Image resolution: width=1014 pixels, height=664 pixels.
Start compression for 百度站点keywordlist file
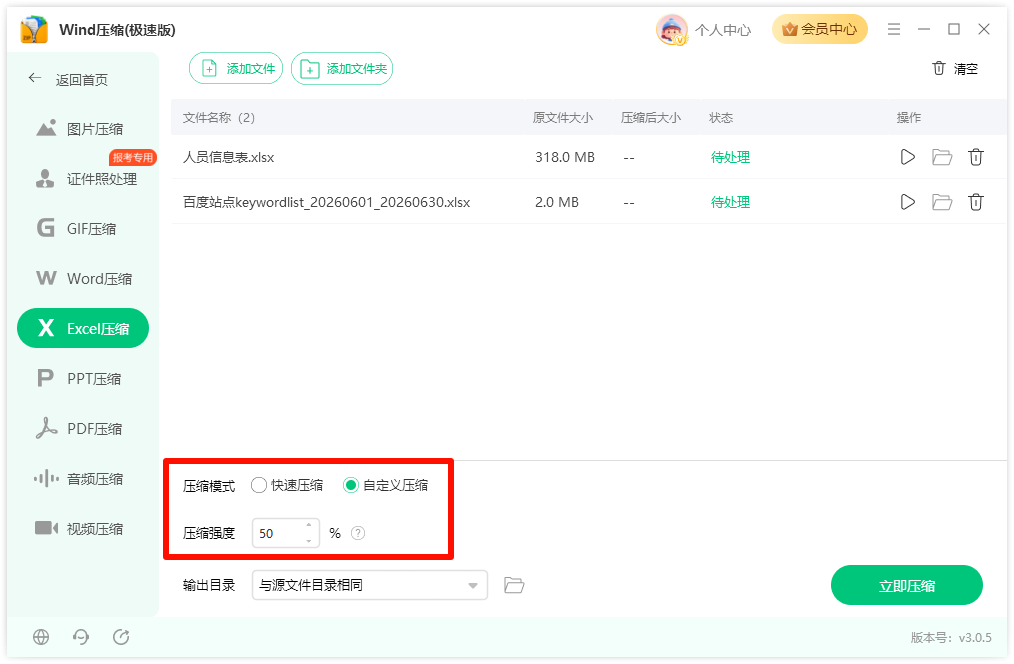coord(907,202)
